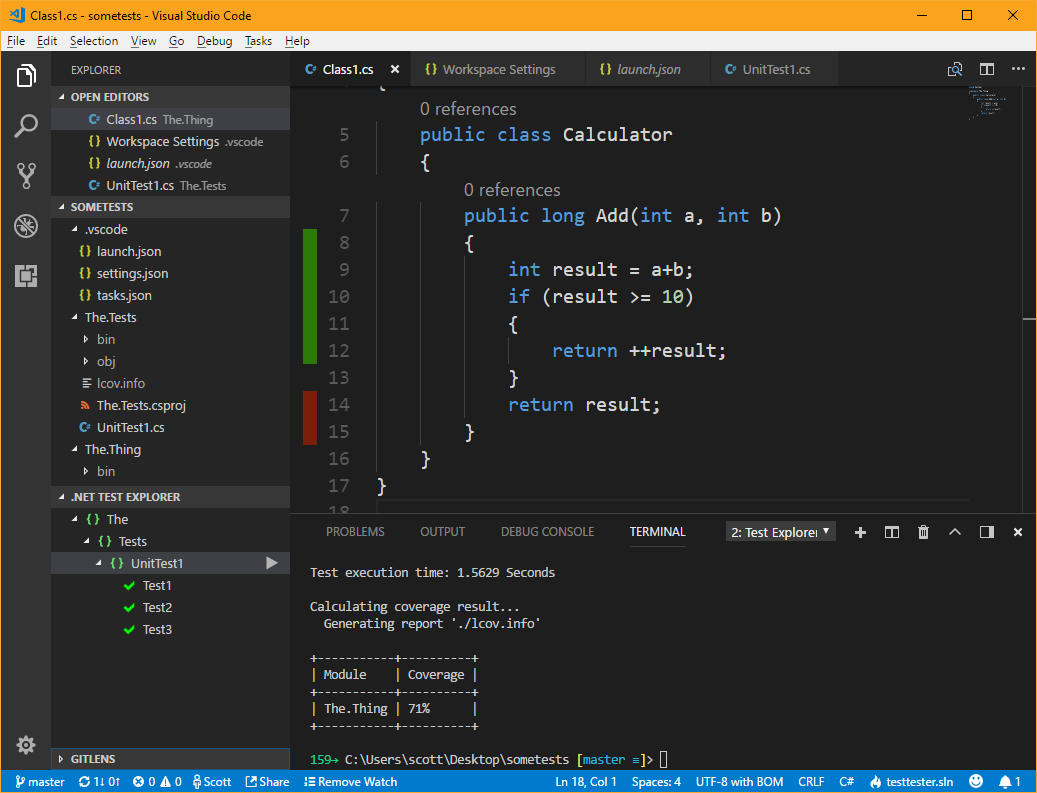The image size is (1037, 793).
Task: Open the editor more actions ellipsis
Action: [x=1018, y=69]
